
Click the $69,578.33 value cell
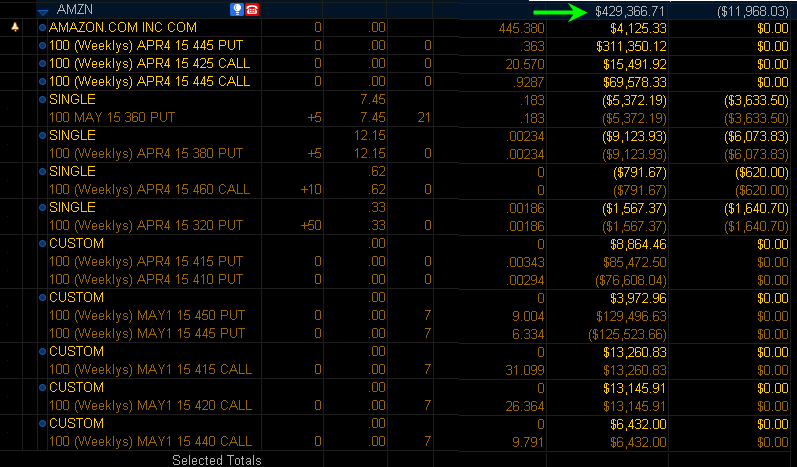[634, 82]
